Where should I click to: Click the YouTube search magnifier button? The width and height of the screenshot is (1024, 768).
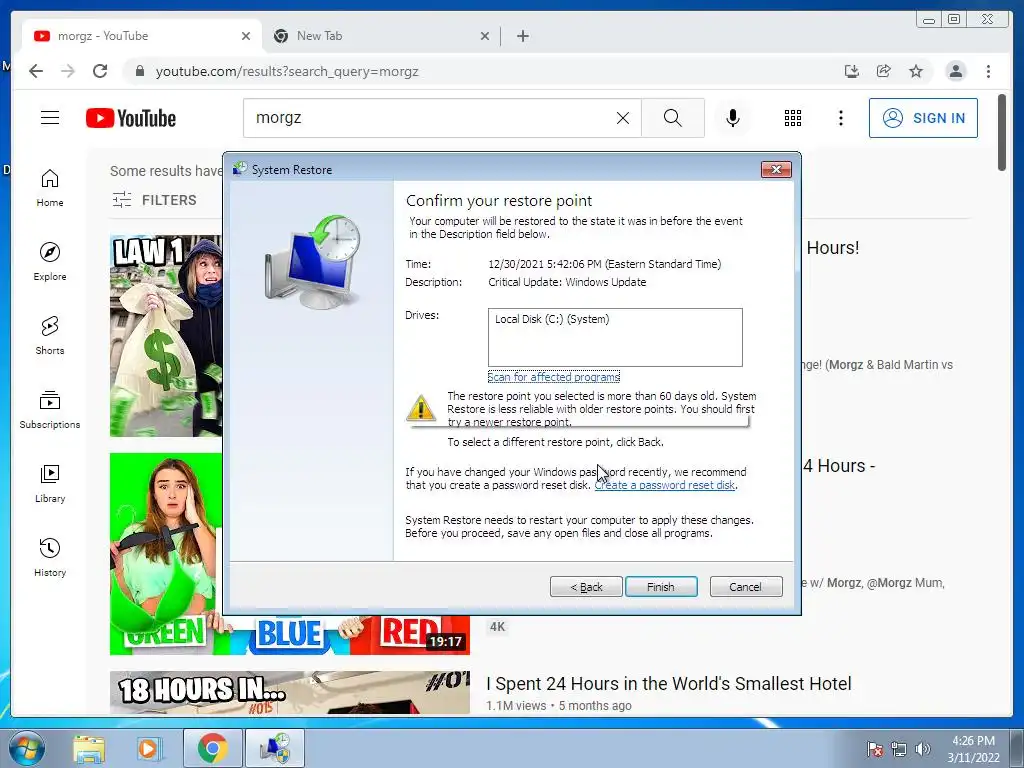[x=673, y=118]
